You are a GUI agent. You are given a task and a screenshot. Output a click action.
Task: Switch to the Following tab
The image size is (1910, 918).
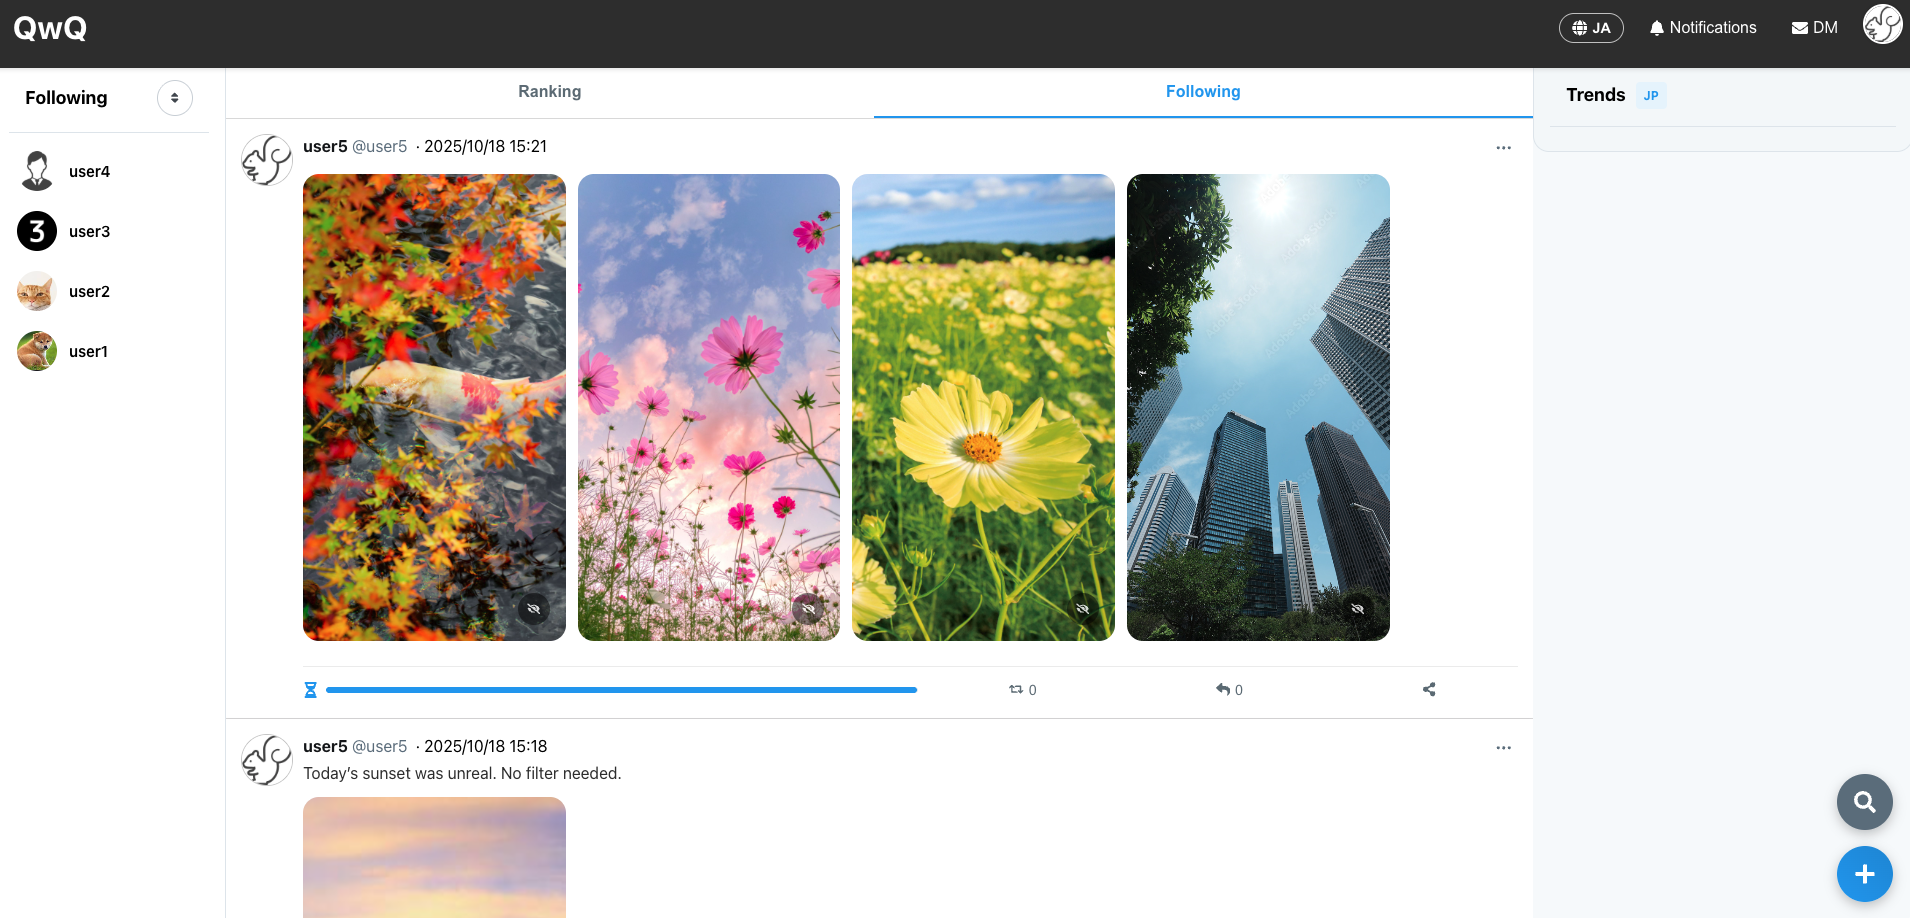pyautogui.click(x=1203, y=92)
